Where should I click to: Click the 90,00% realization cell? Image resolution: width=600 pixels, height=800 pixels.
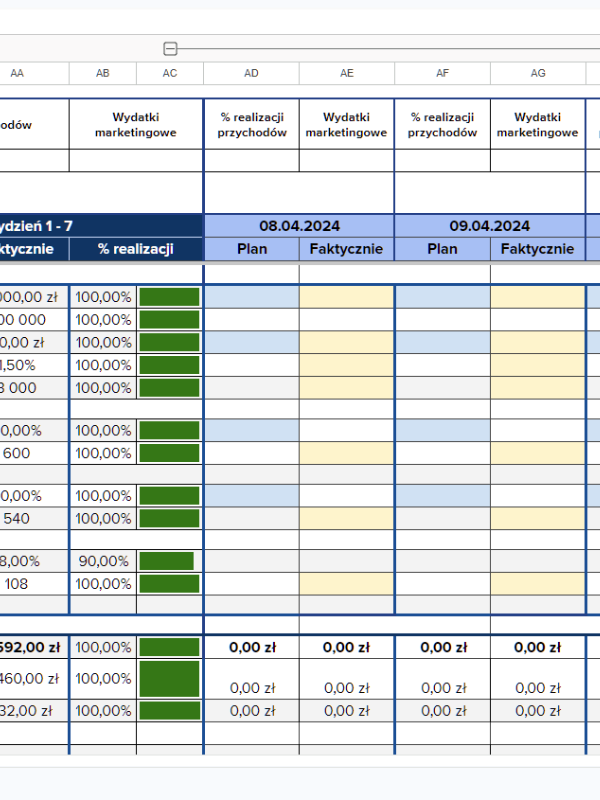(103, 561)
